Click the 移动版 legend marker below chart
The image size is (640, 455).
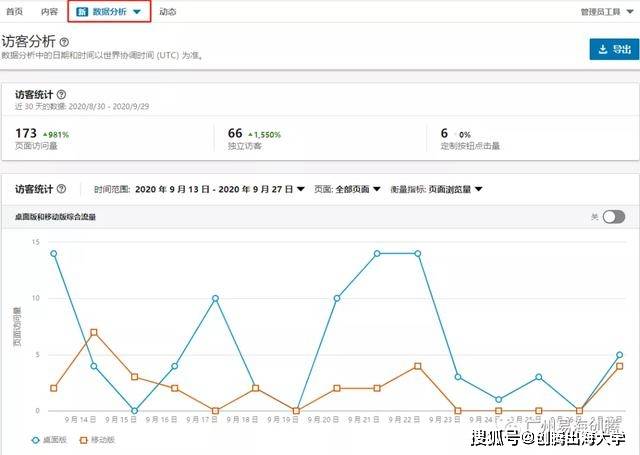pyautogui.click(x=68, y=440)
